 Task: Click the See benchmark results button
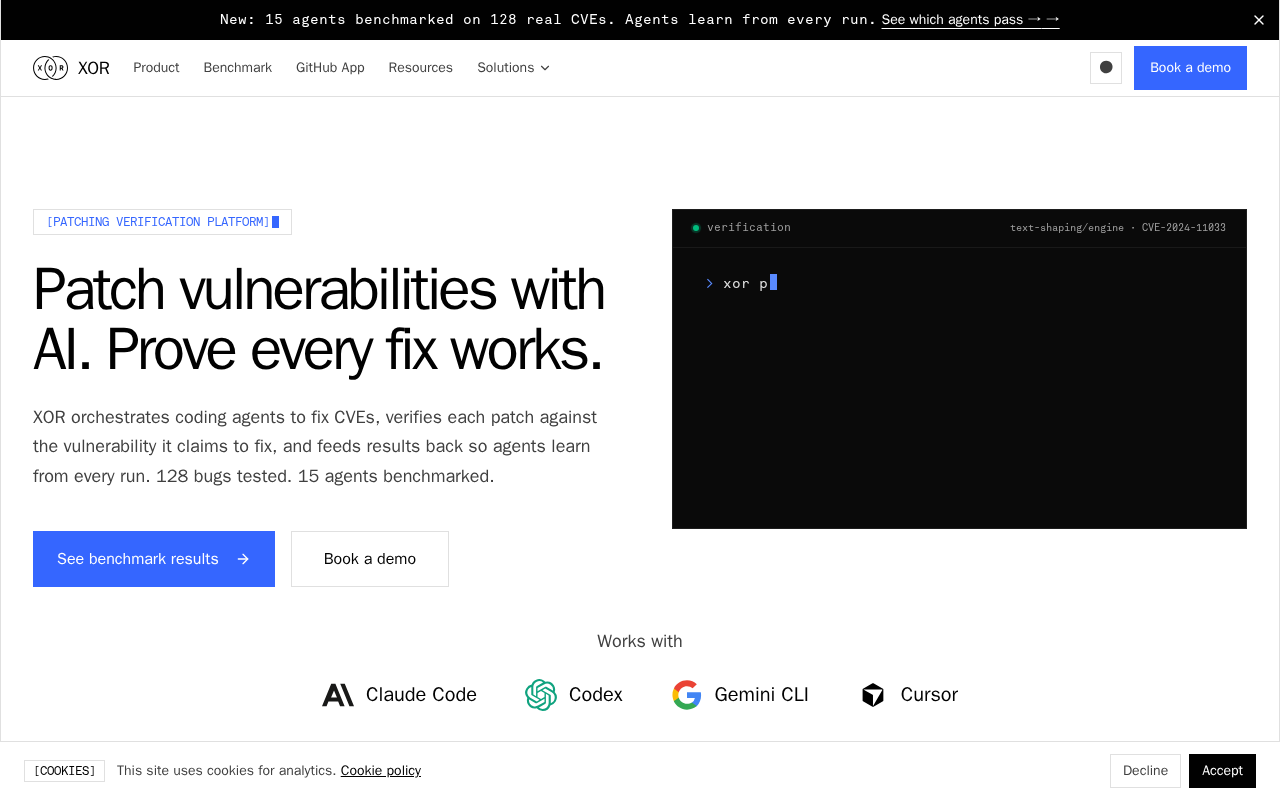click(154, 559)
